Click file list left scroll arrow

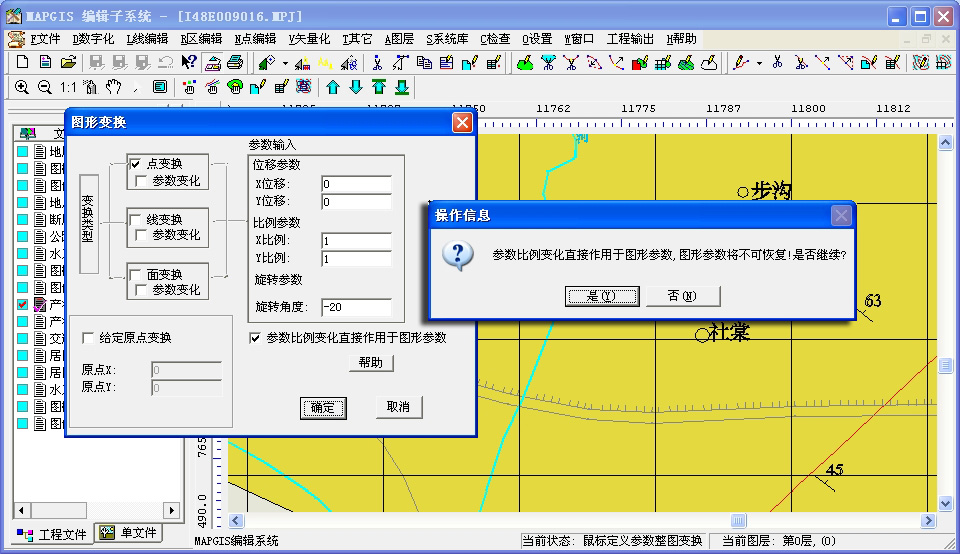(x=21, y=510)
